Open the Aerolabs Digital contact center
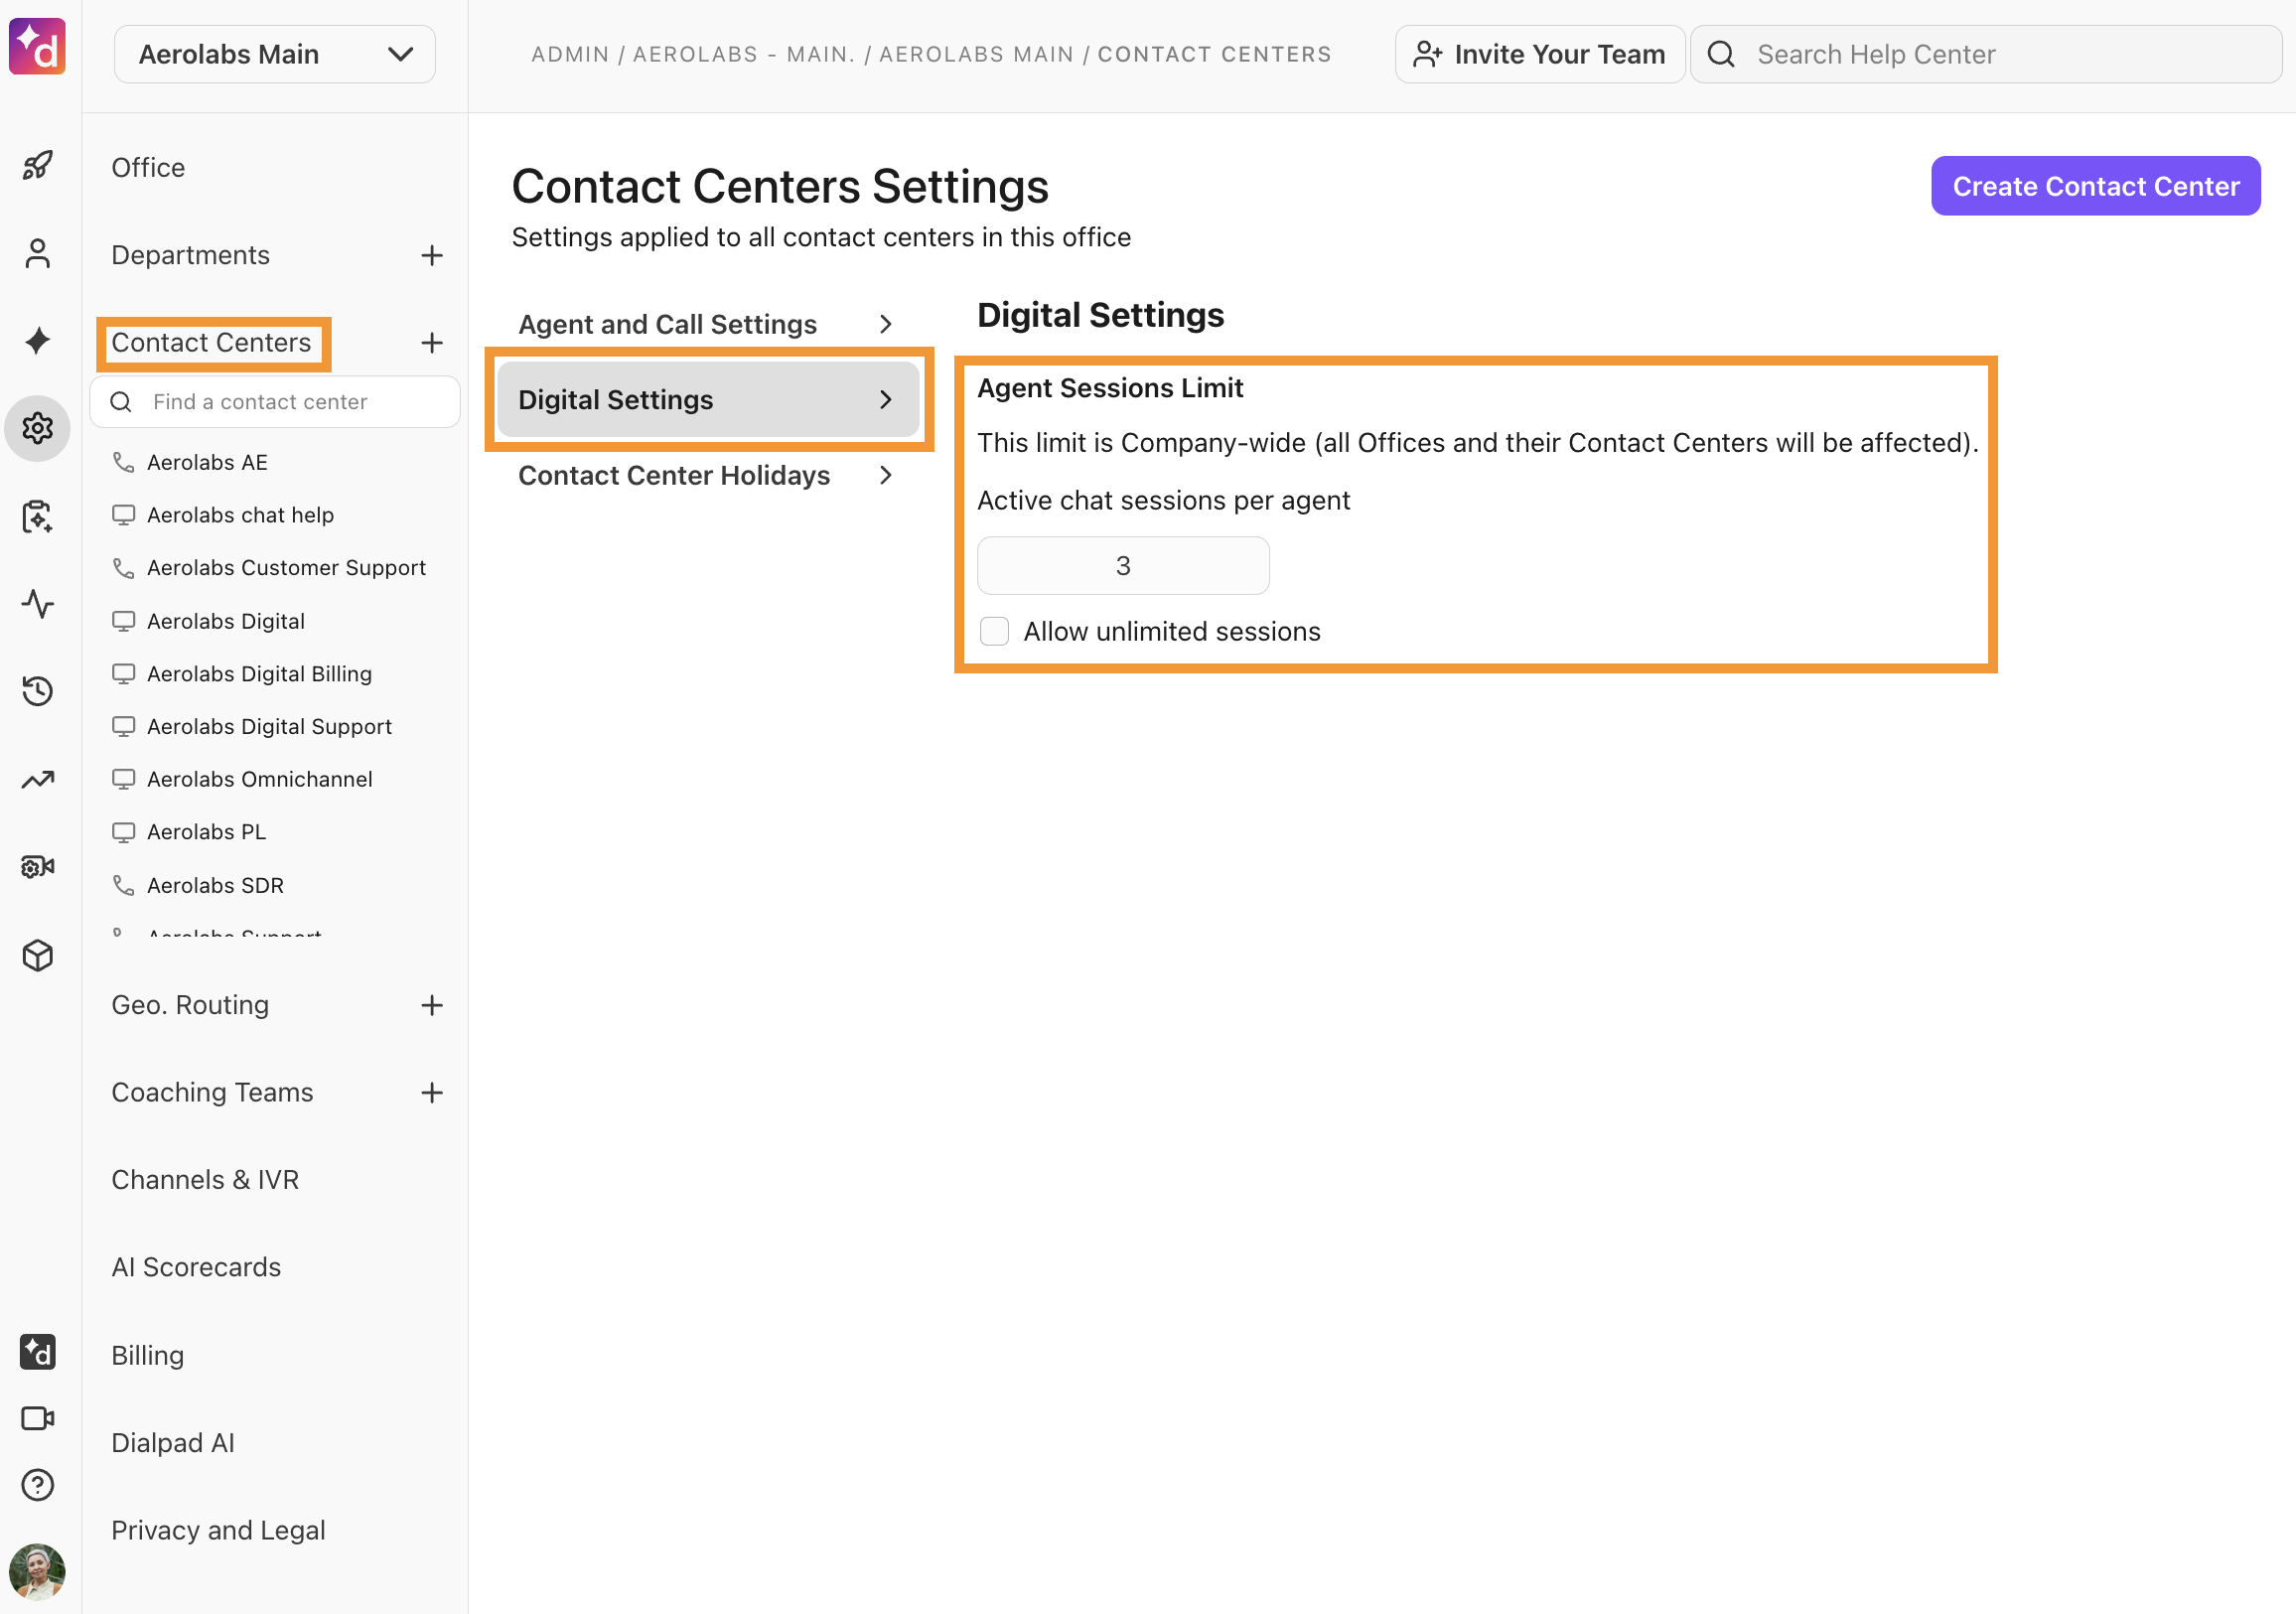The image size is (2296, 1614). coord(226,621)
